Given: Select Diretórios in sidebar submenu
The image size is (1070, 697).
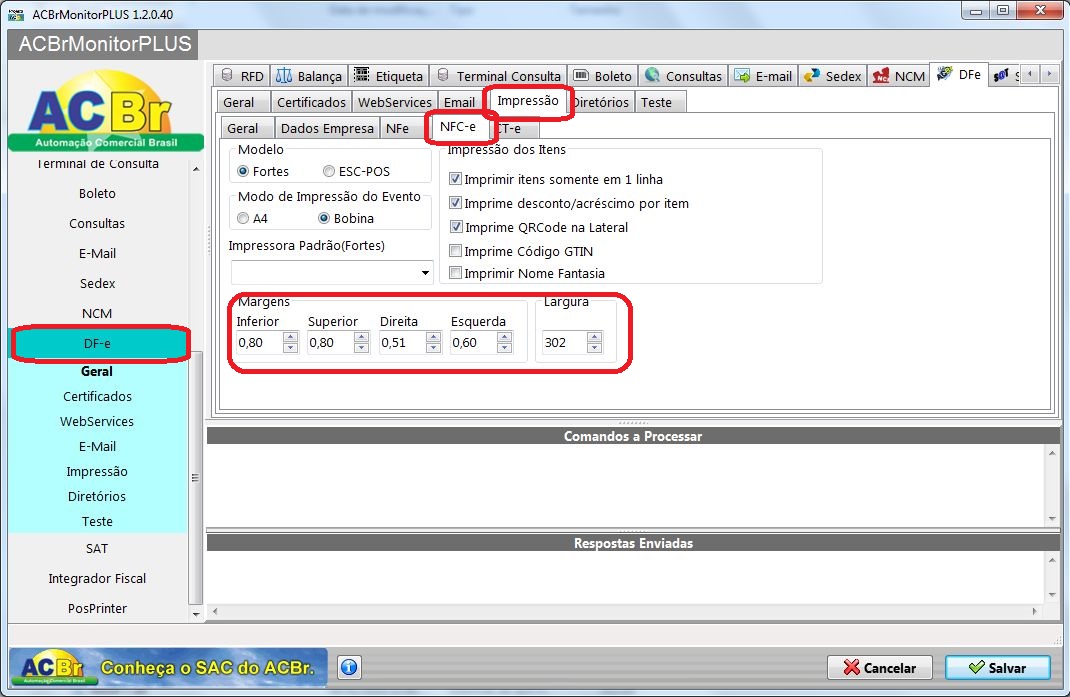Looking at the screenshot, I should (x=97, y=496).
